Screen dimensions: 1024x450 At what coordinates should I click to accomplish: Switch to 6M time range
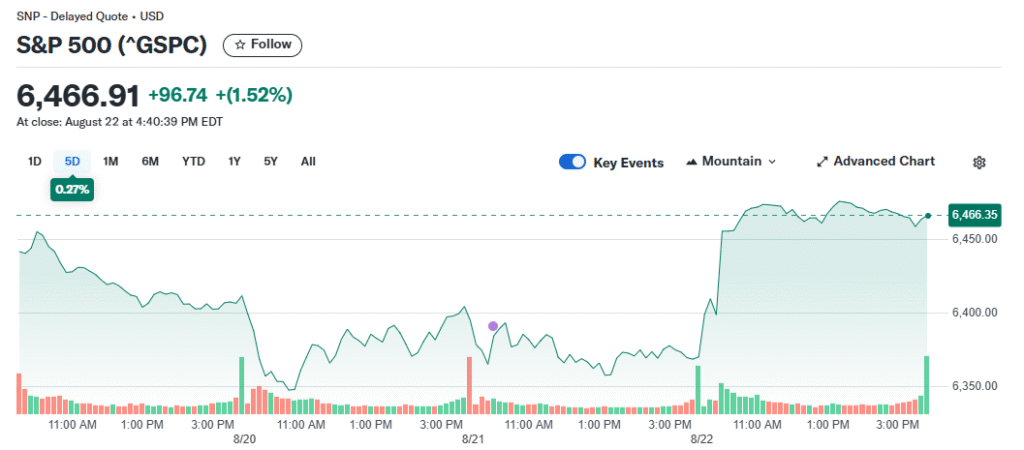[150, 161]
